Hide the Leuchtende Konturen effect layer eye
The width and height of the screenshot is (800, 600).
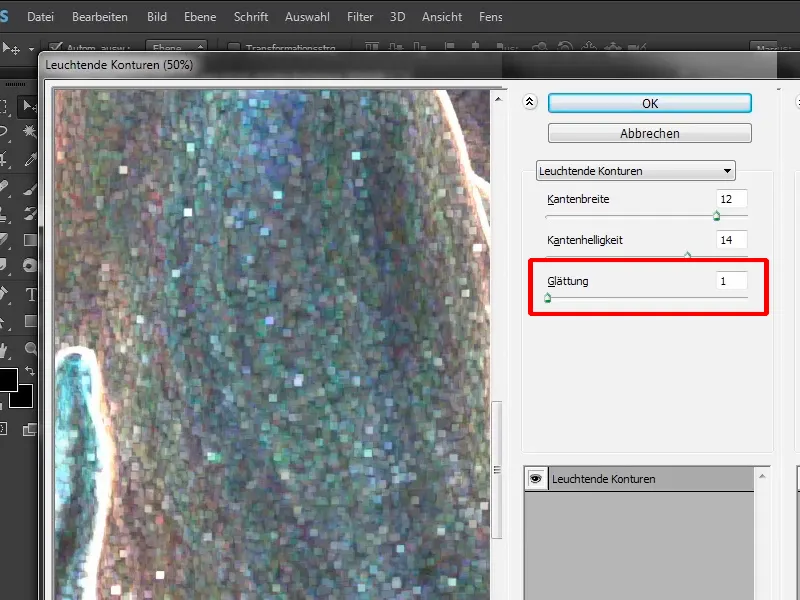[536, 479]
